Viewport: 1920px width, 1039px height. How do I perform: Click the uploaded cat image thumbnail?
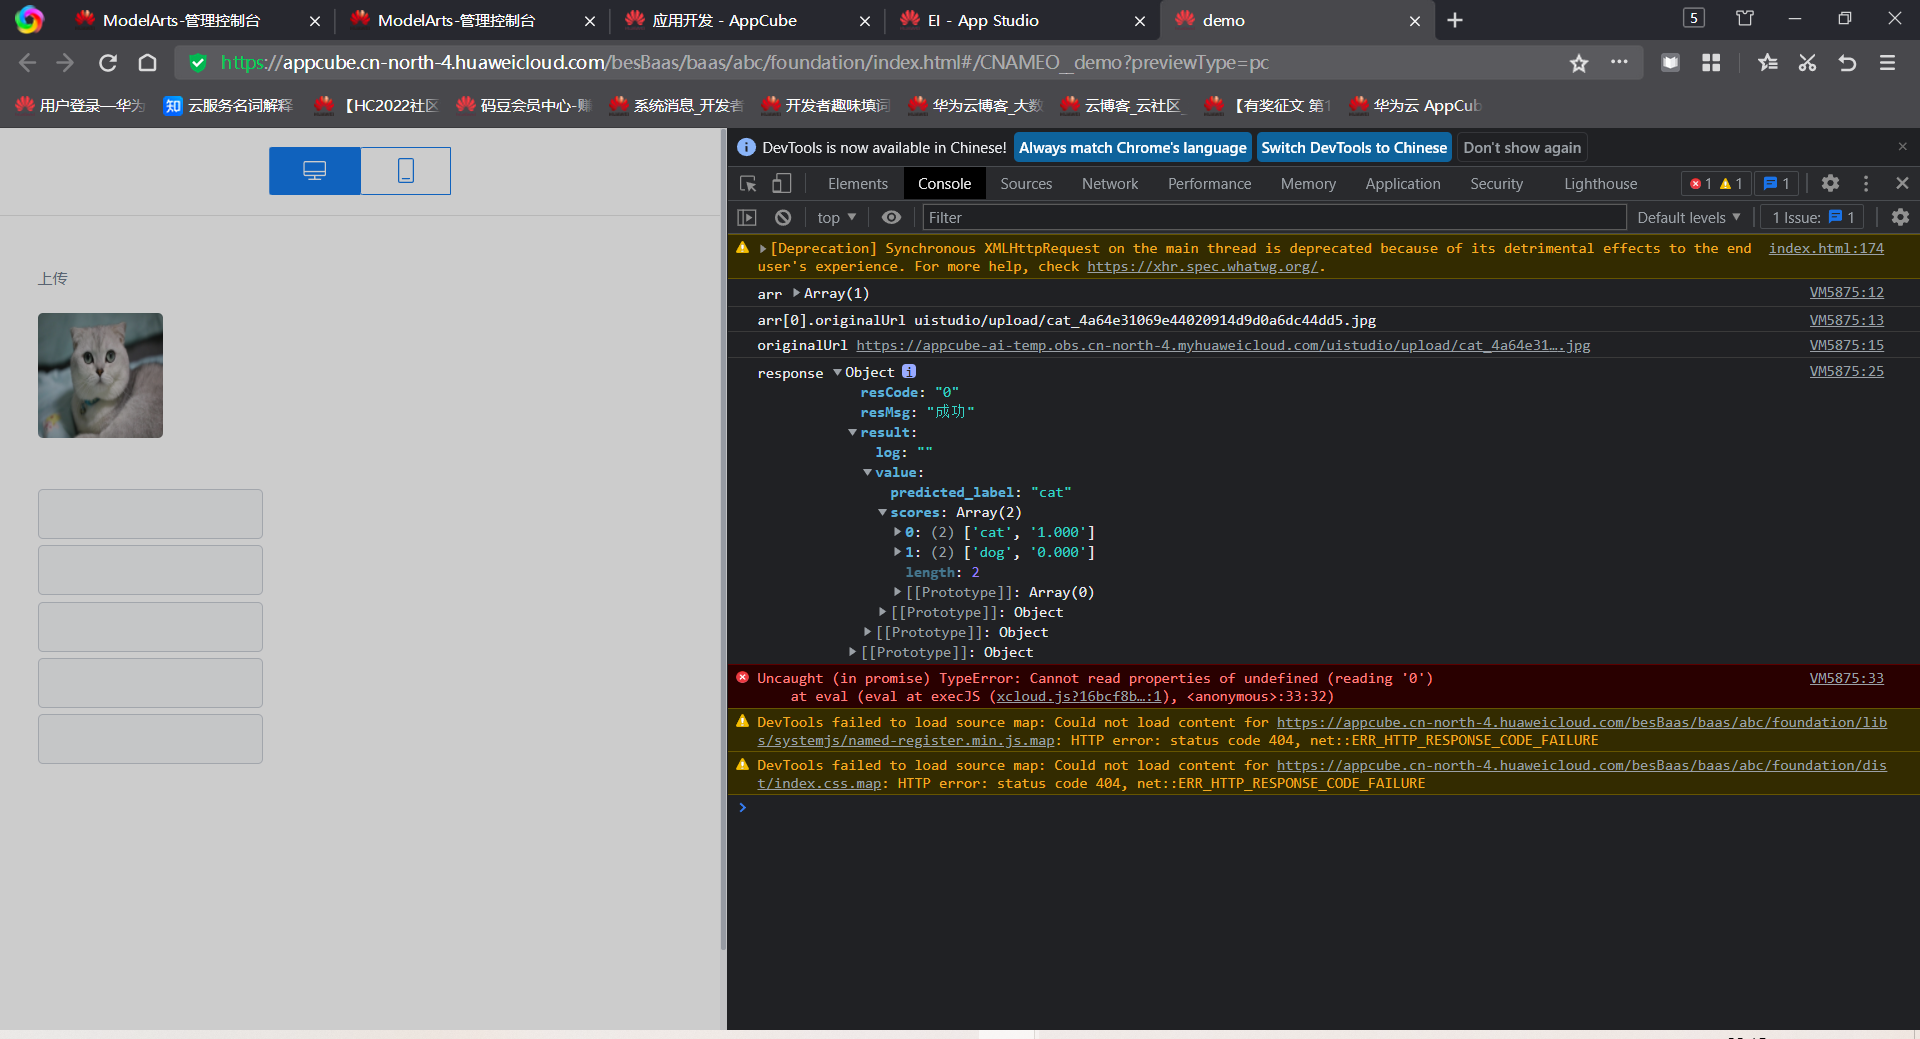tap(100, 376)
